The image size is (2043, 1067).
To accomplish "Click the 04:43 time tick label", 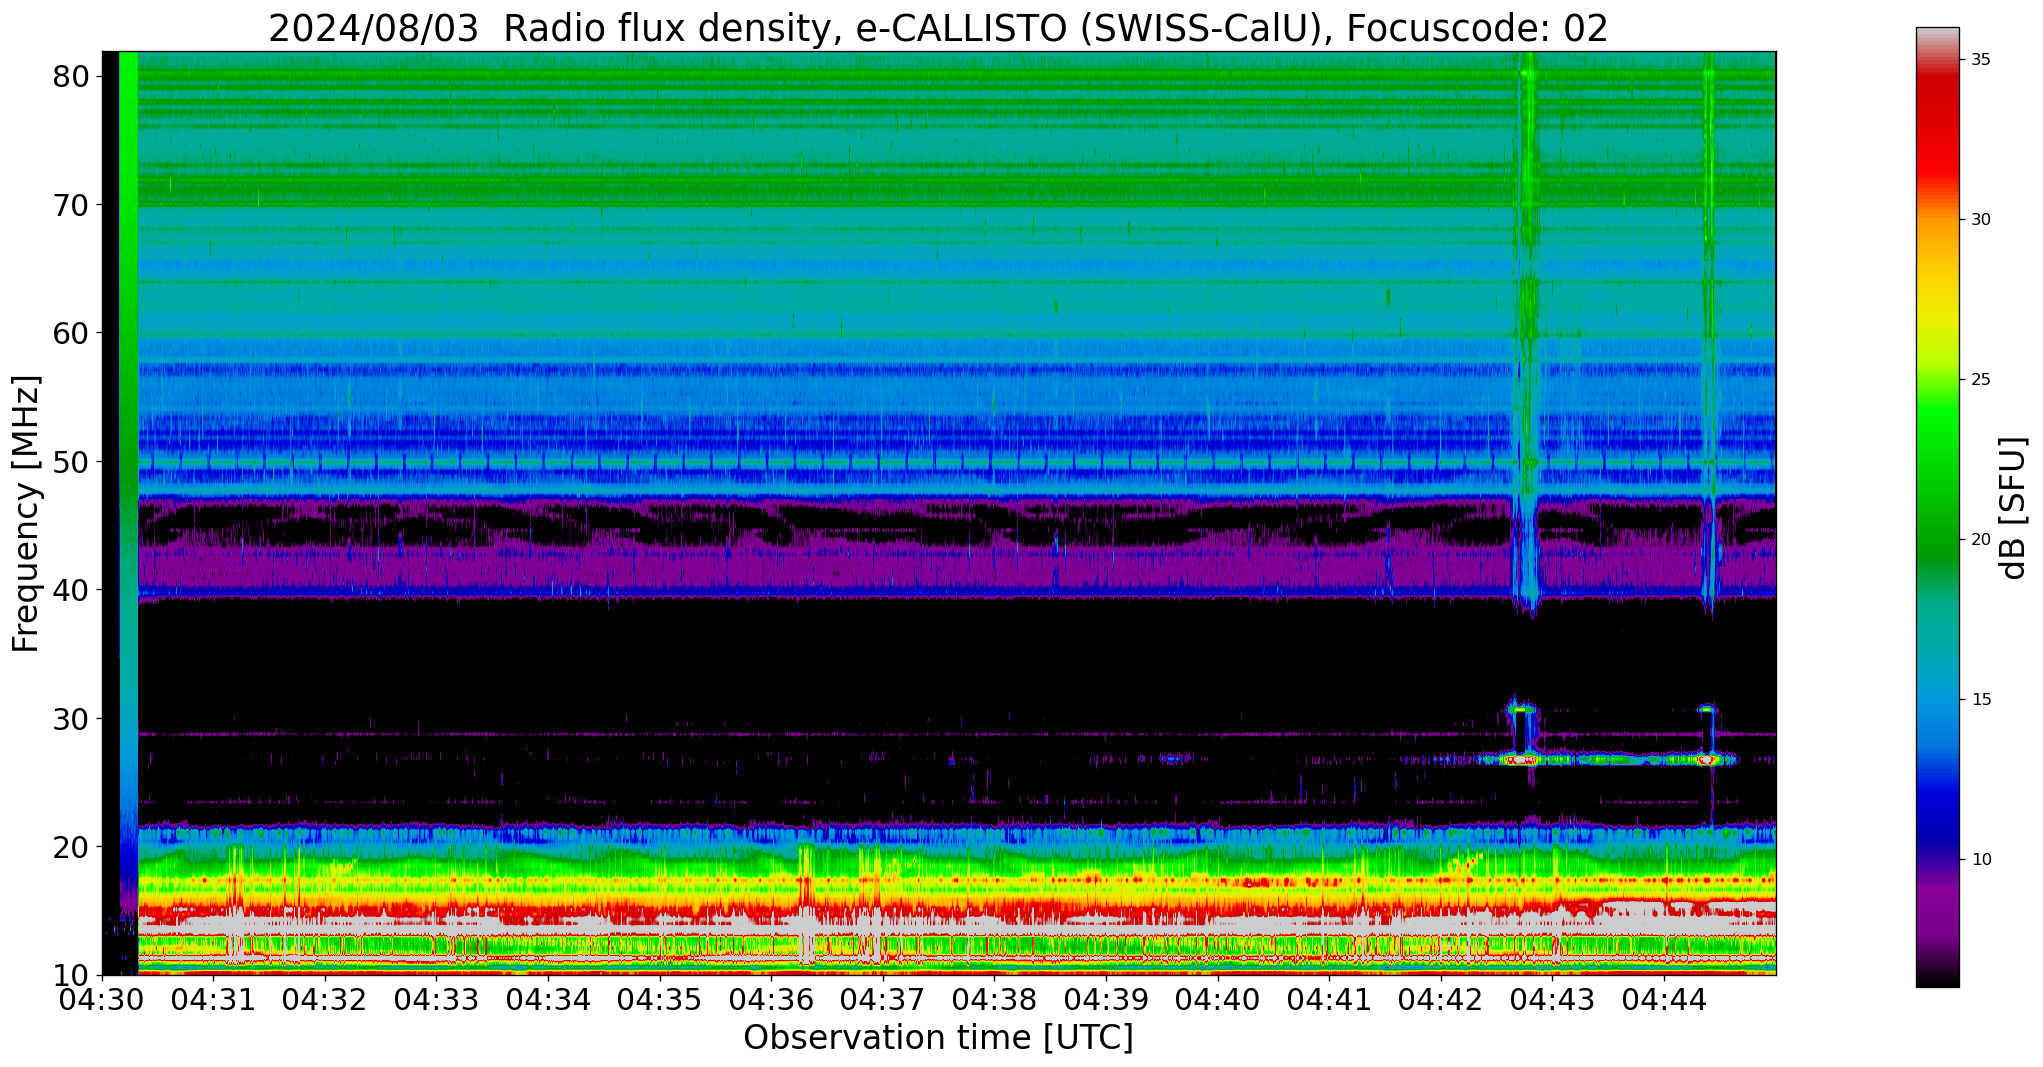I will [x=1552, y=1000].
